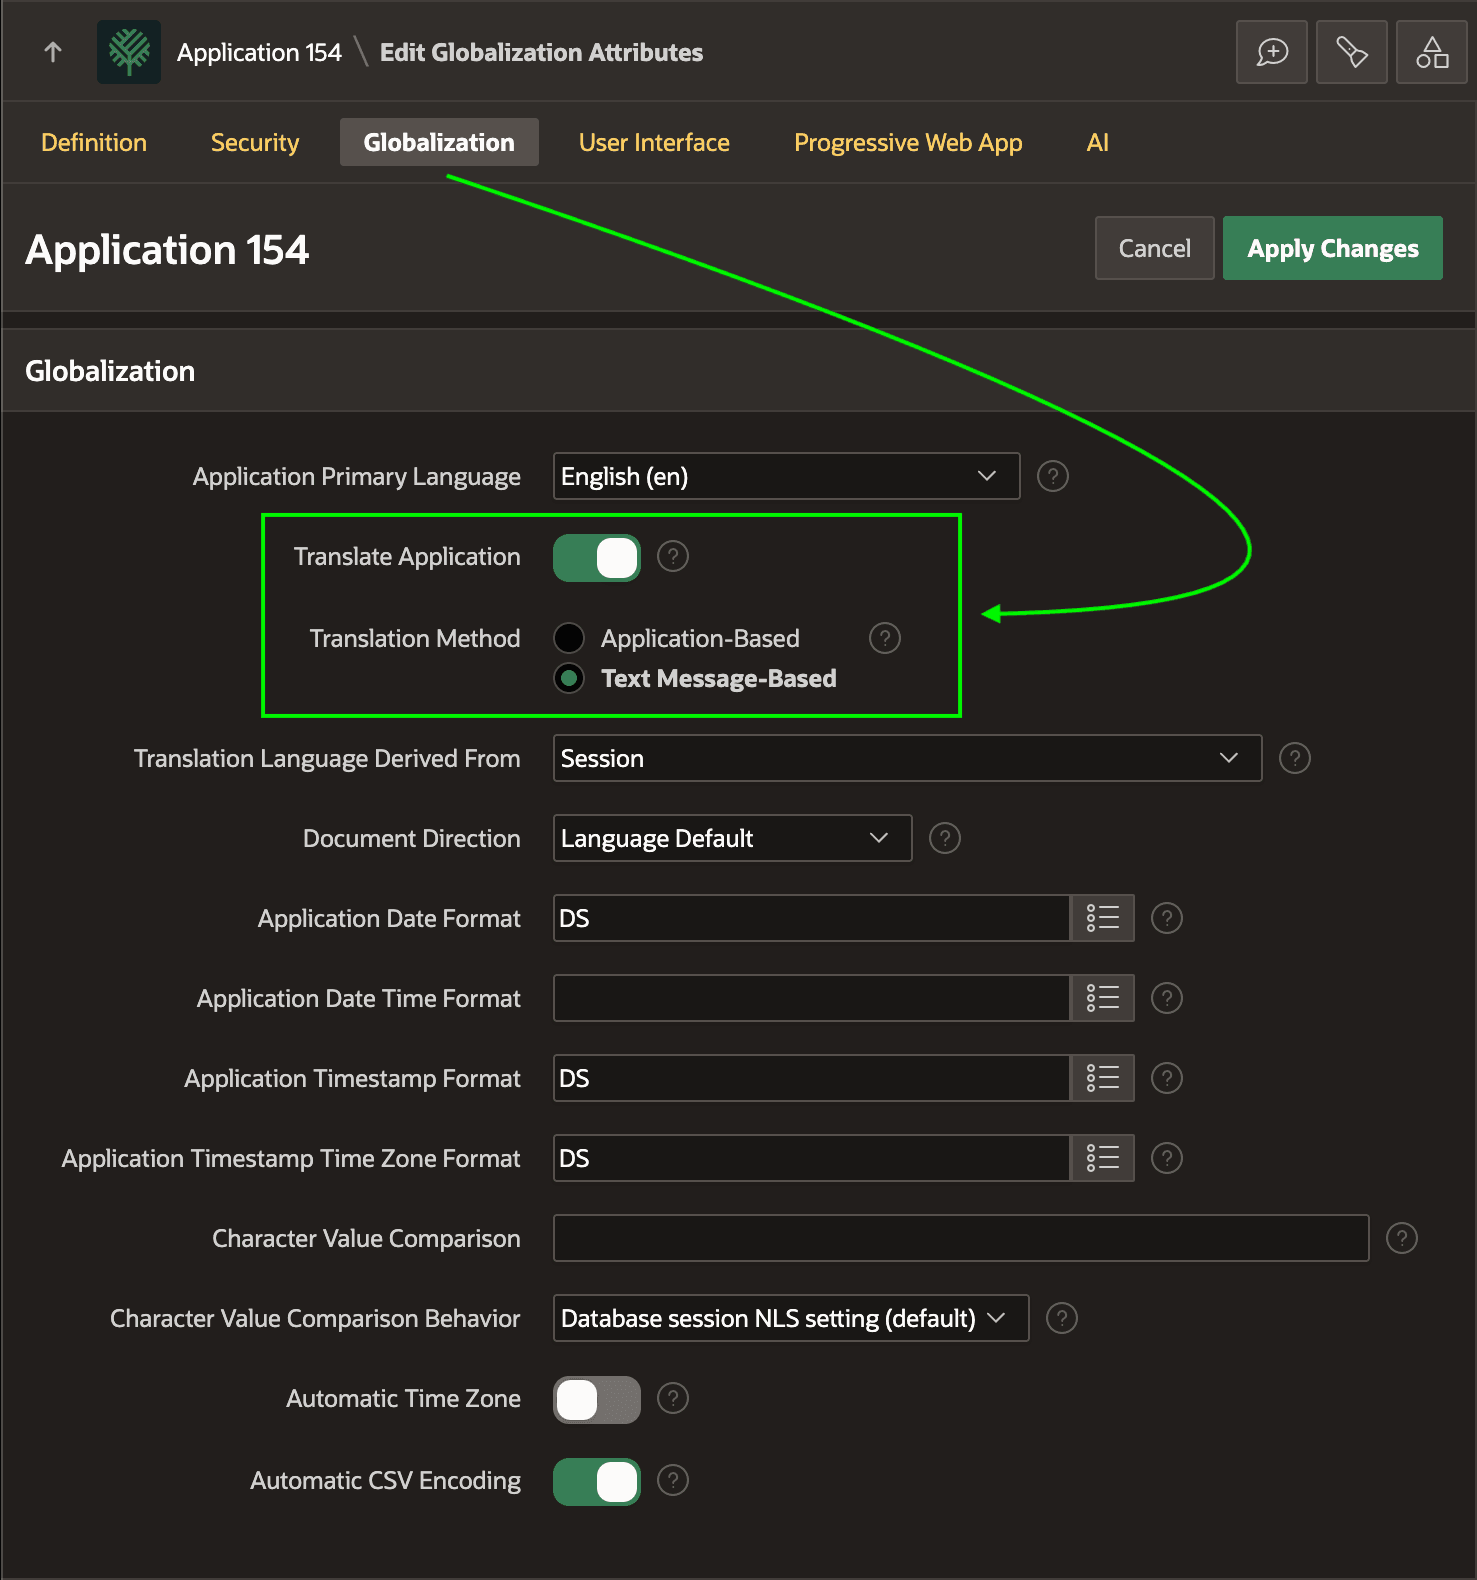1477x1580 pixels.
Task: Show help for Character Value Comparison Behavior
Action: point(1062,1318)
